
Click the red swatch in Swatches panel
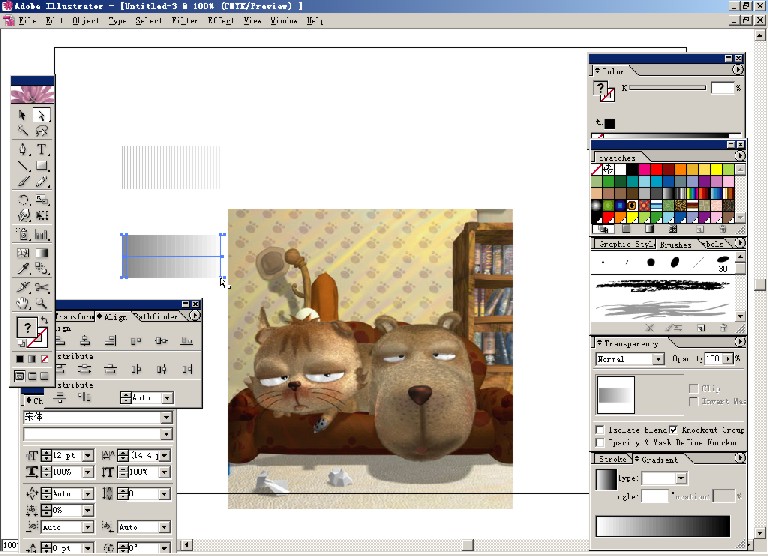pos(656,169)
